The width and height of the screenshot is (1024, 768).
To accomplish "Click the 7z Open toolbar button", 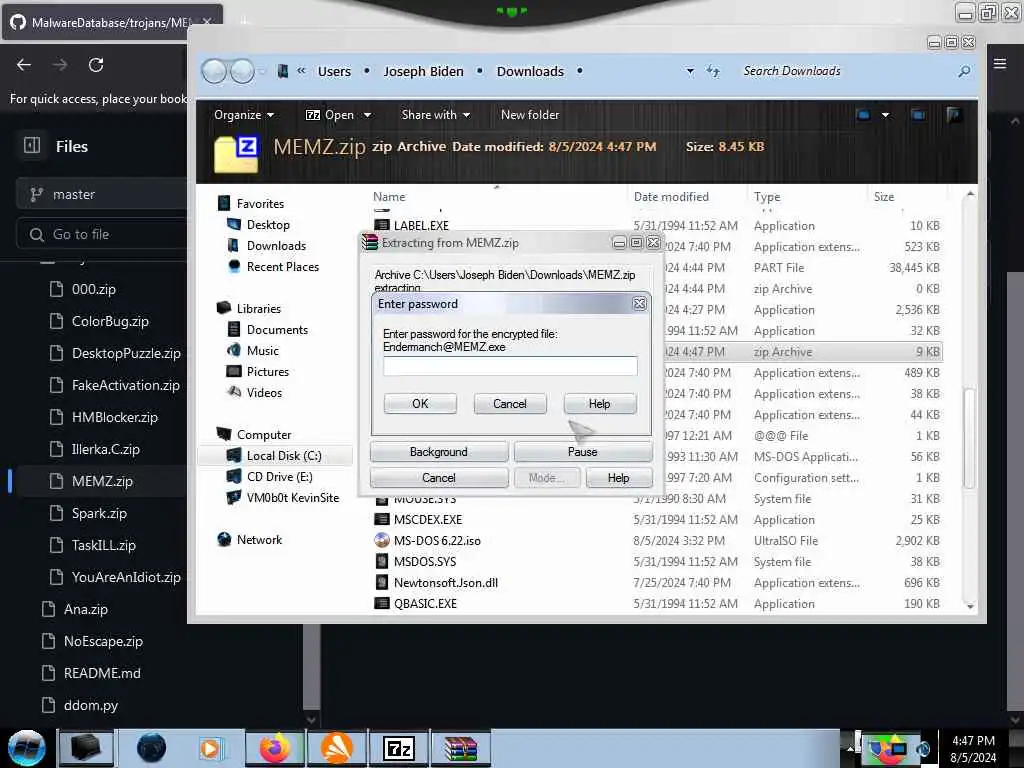I will click(x=330, y=115).
